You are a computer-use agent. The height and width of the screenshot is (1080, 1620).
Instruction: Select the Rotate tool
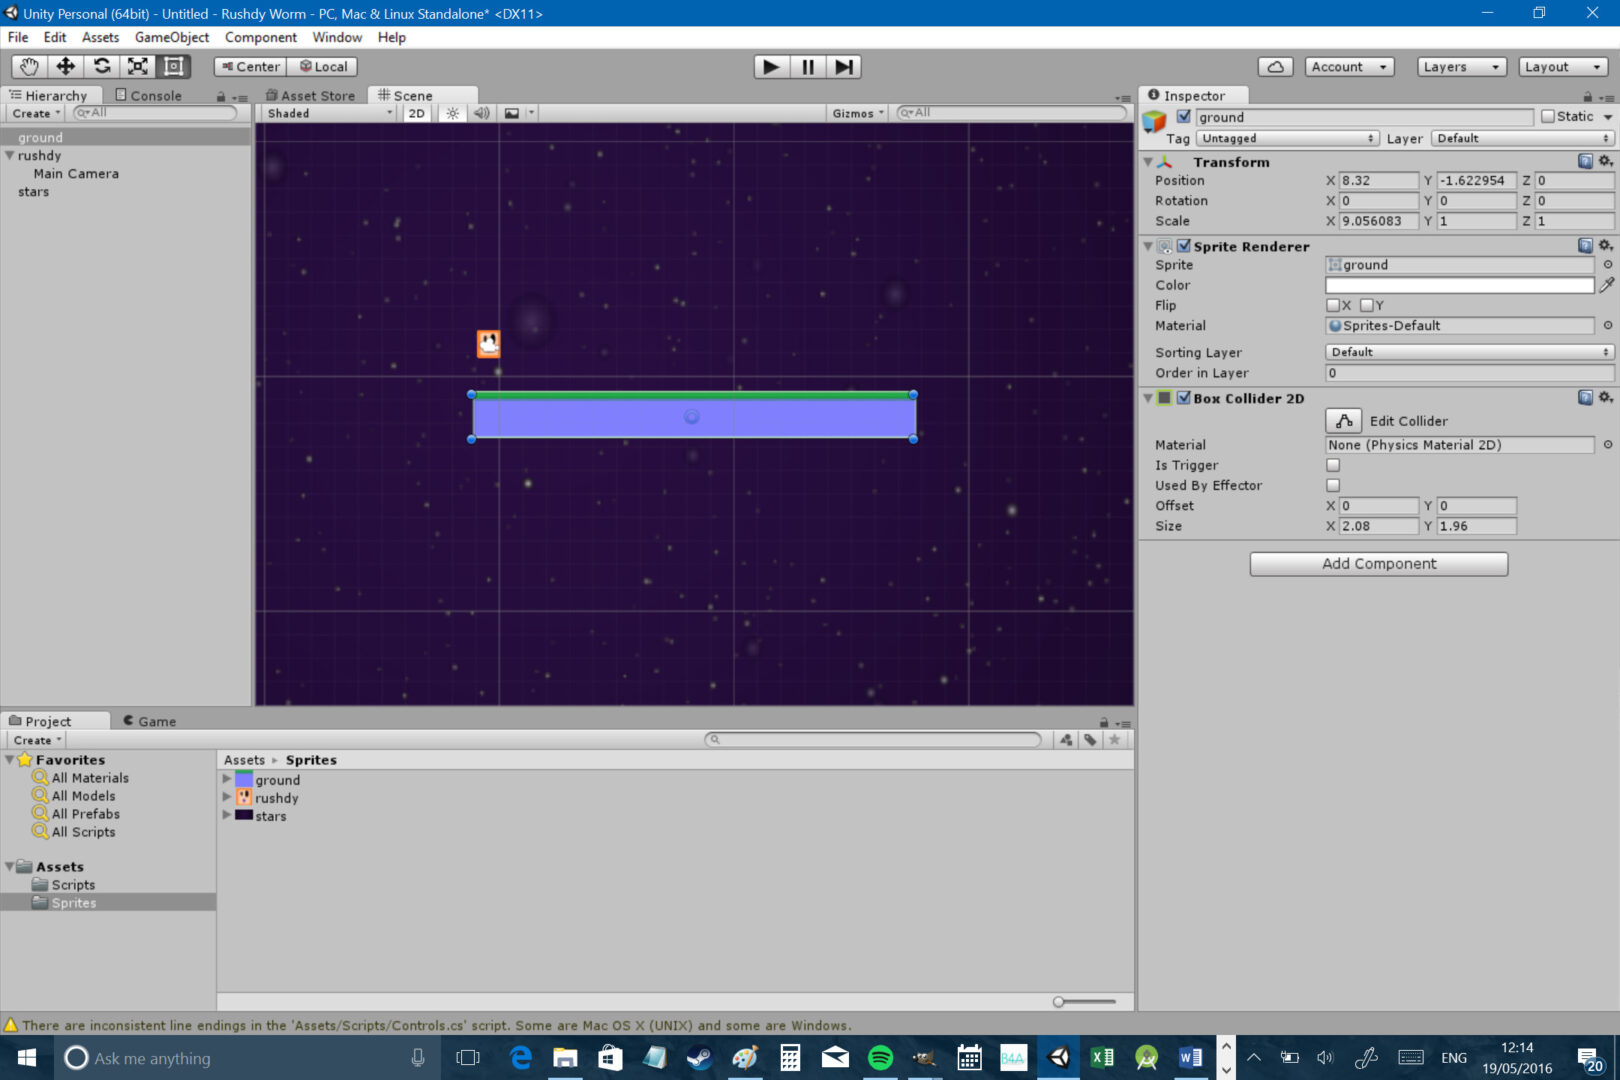pyautogui.click(x=101, y=66)
